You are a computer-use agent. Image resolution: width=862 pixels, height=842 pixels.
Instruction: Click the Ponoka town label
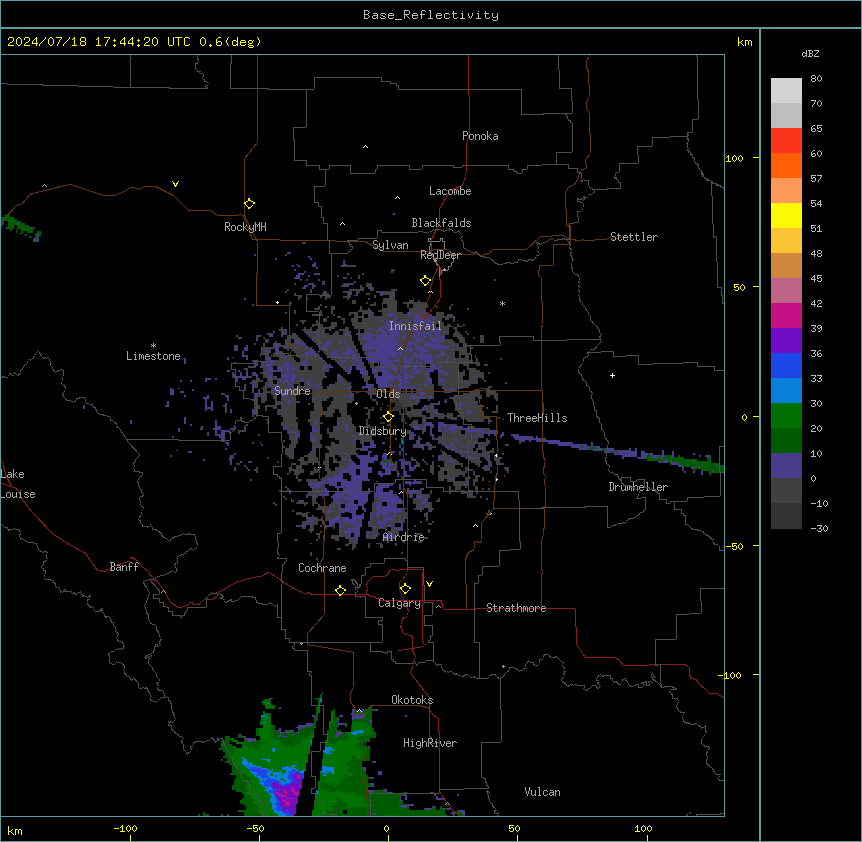tap(480, 136)
